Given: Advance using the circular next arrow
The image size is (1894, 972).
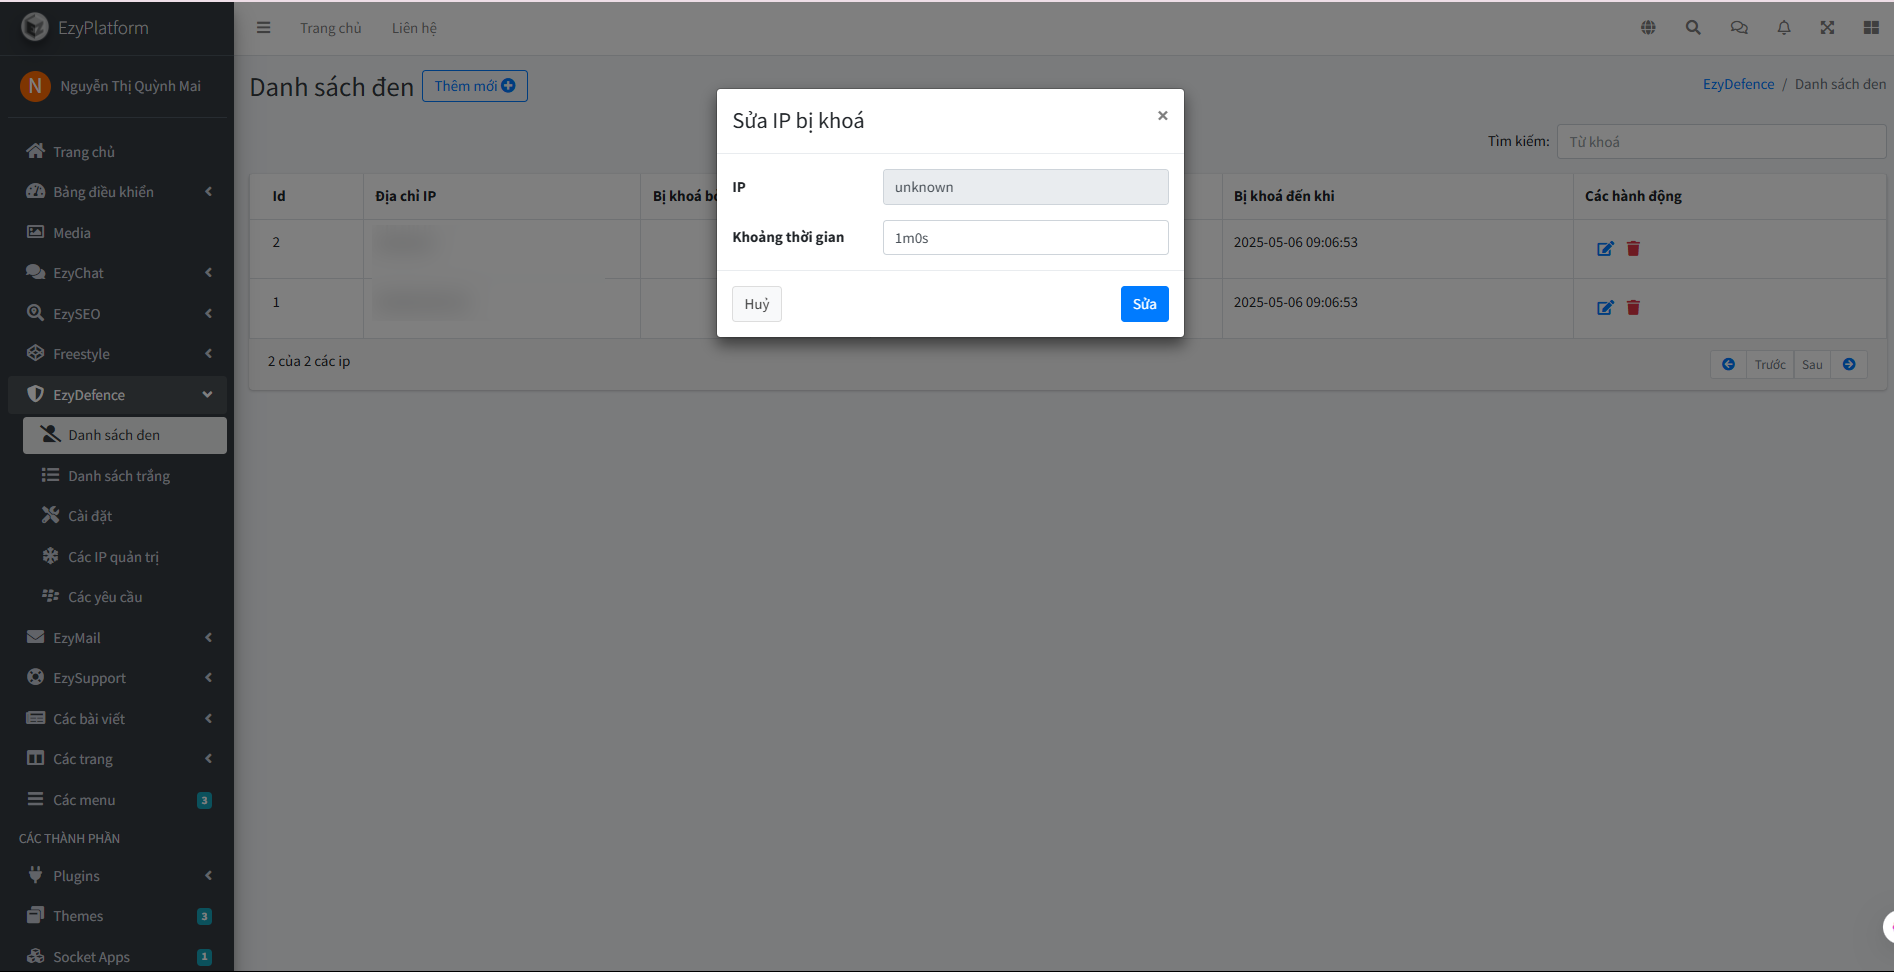Looking at the screenshot, I should click(x=1849, y=364).
